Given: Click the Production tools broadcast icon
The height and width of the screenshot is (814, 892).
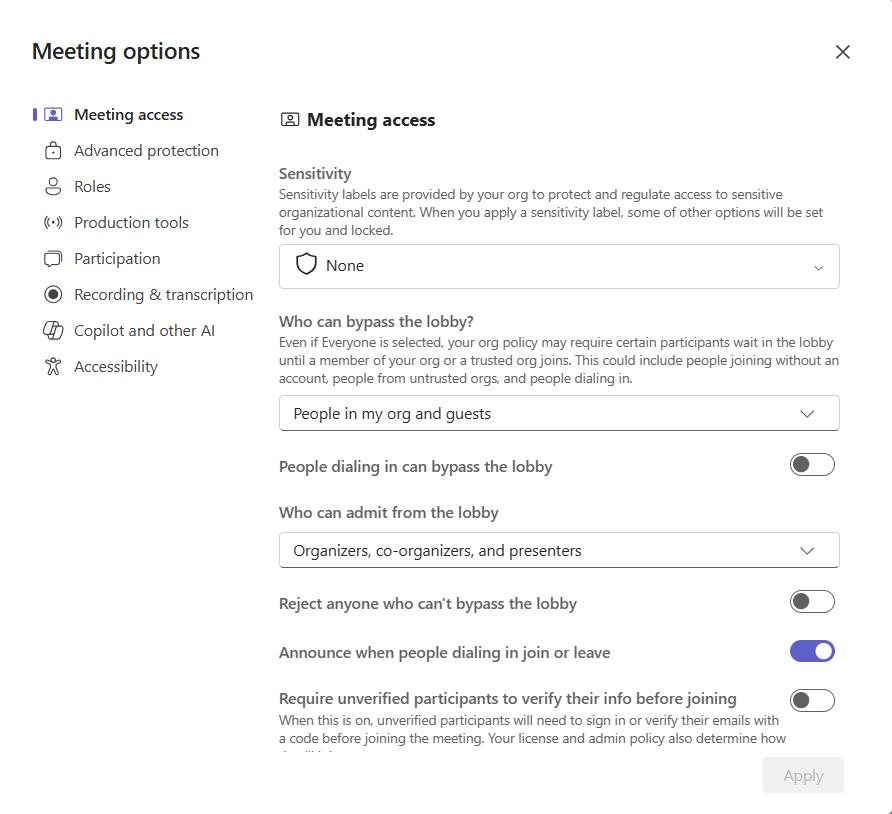Looking at the screenshot, I should coord(53,223).
